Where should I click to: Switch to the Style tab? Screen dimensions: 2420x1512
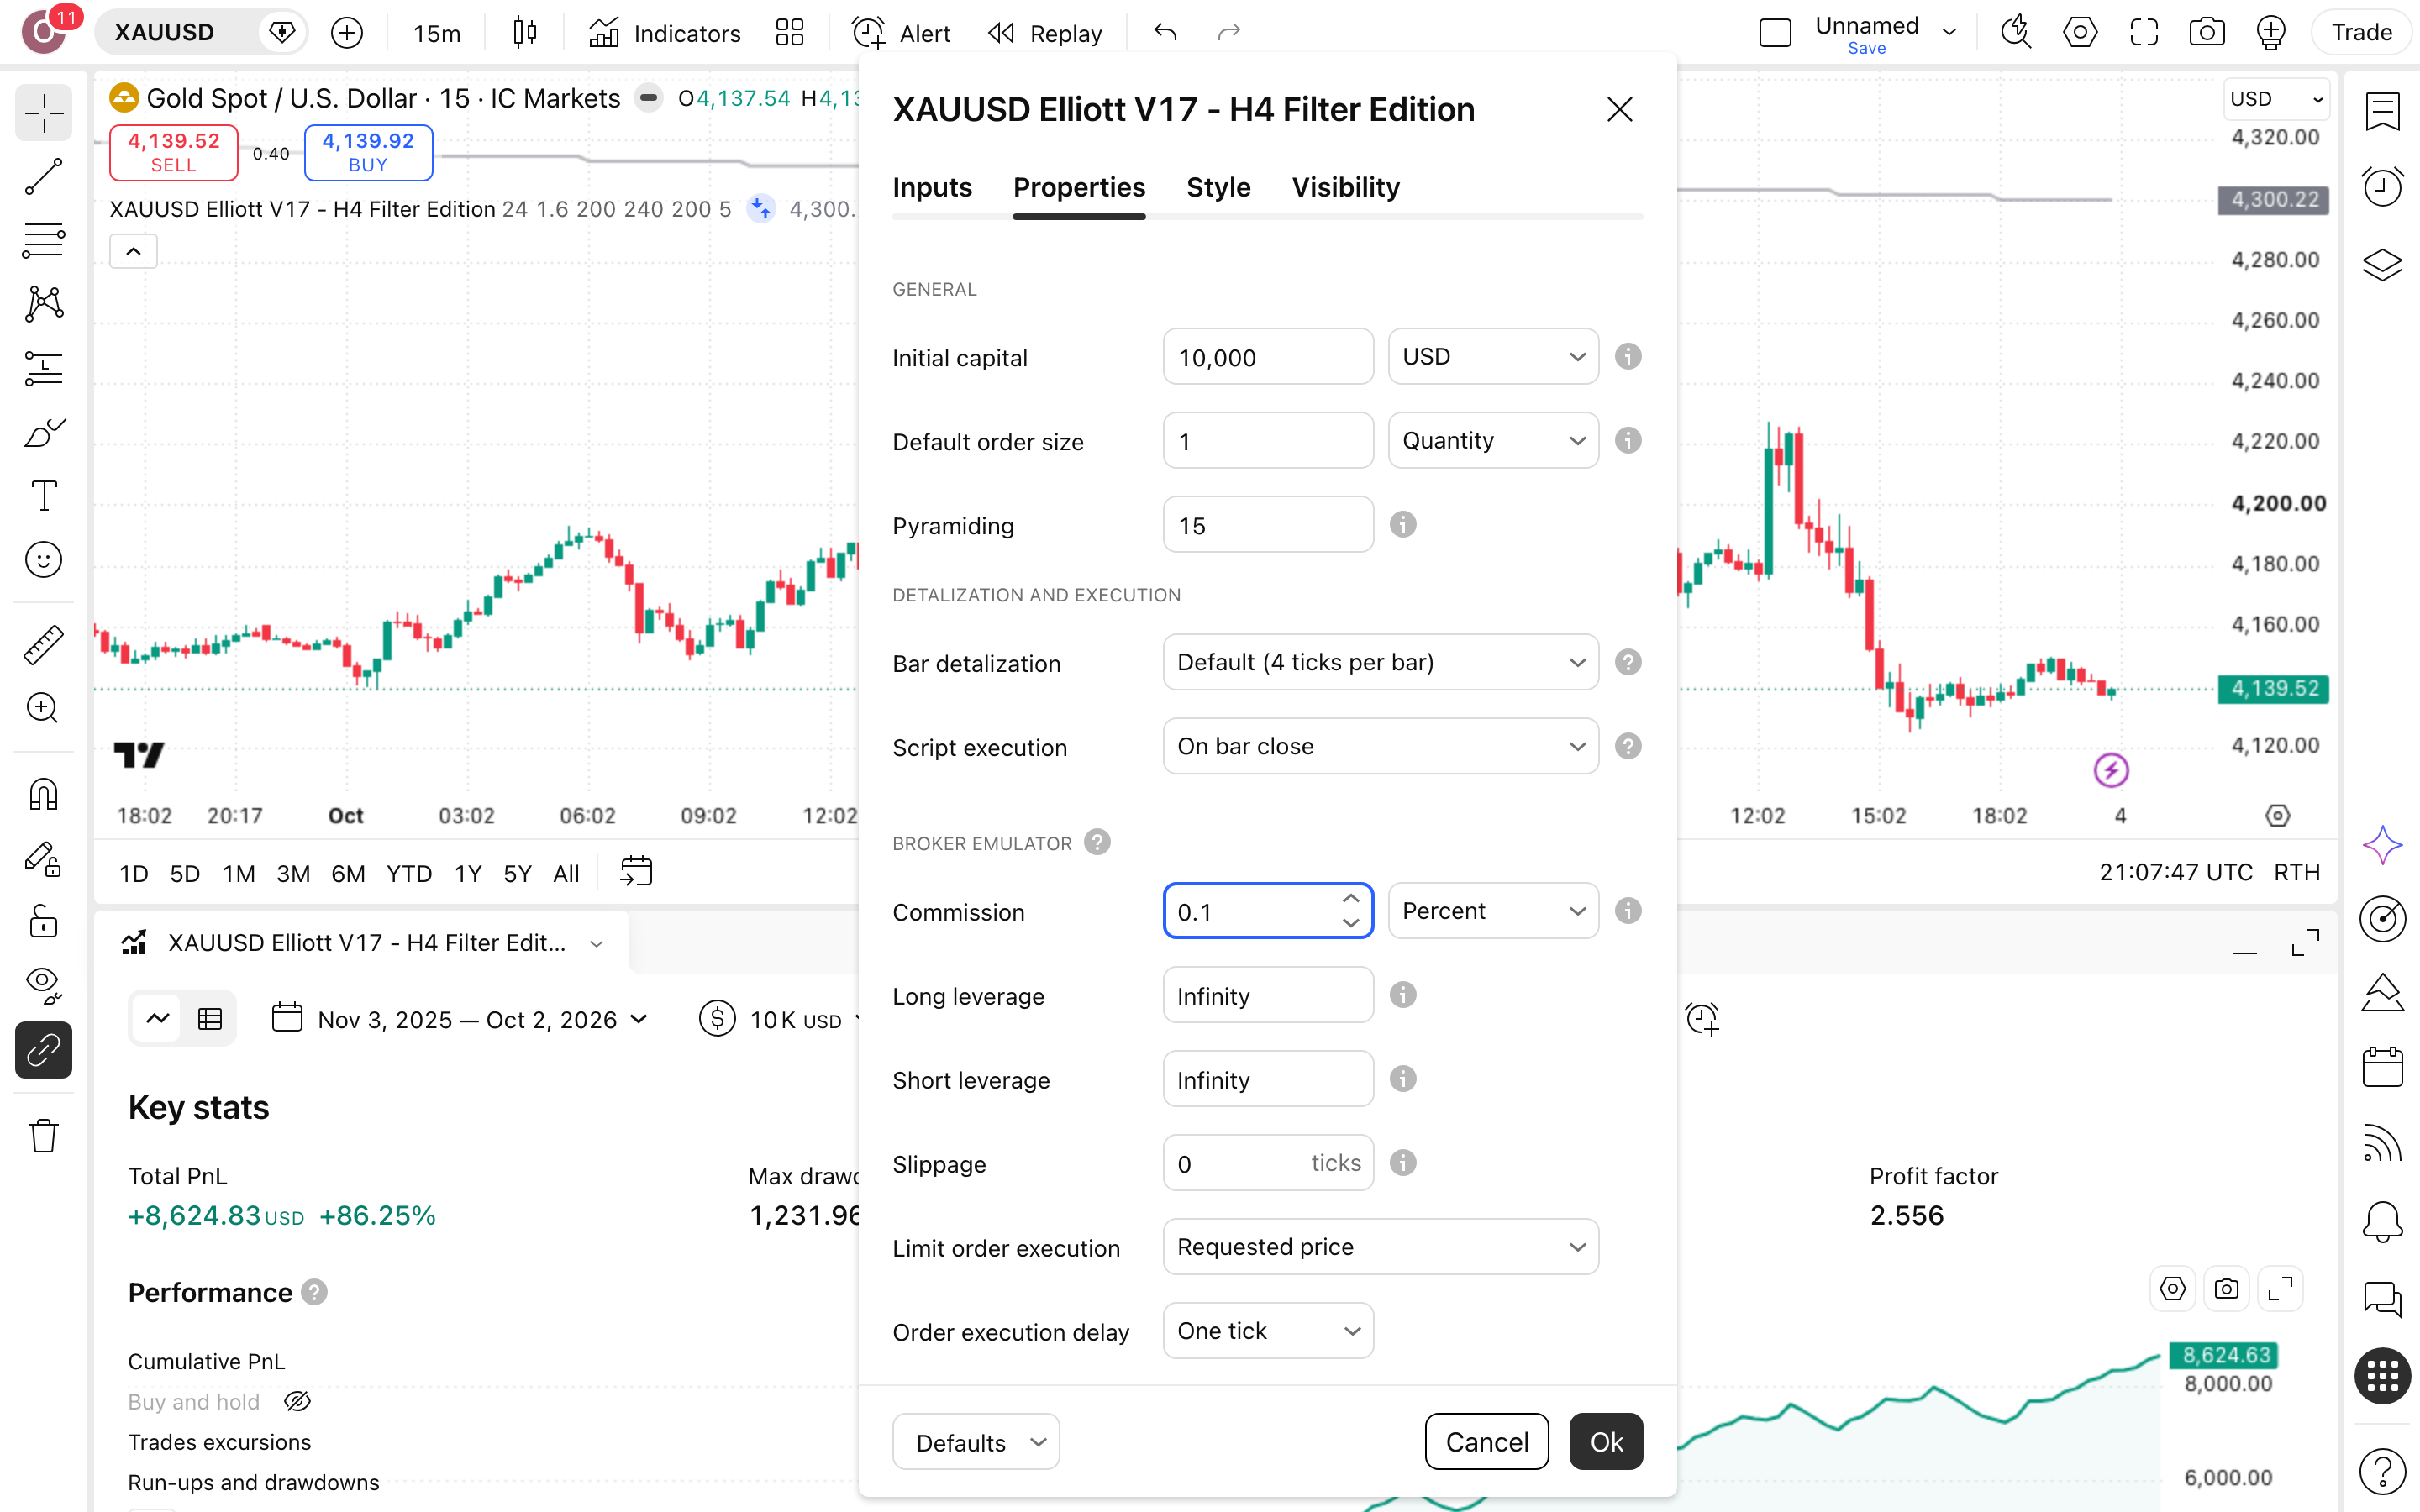[1218, 187]
